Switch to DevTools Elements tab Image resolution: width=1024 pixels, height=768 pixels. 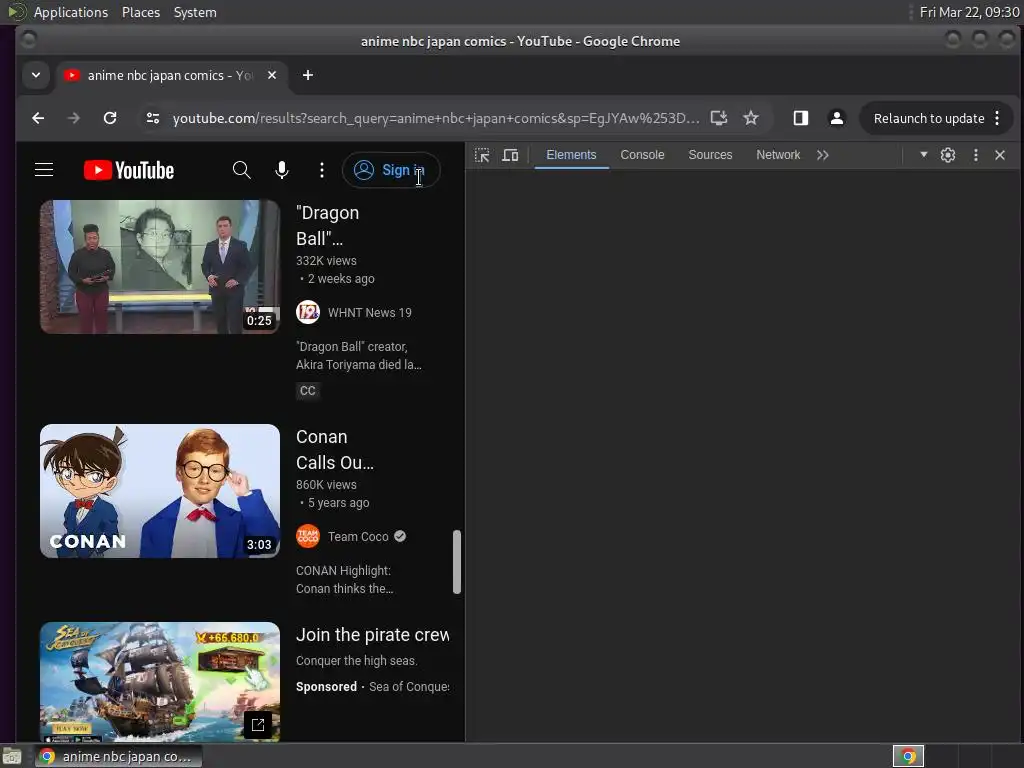(x=571, y=155)
